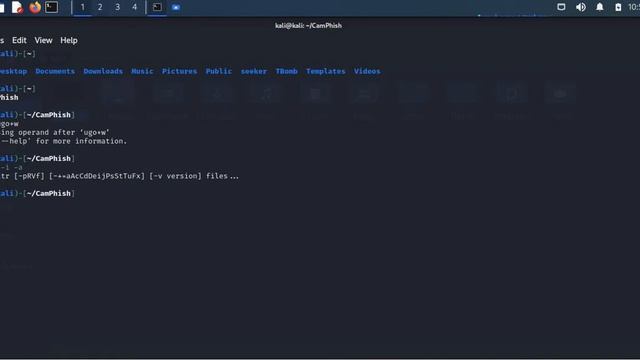640x360 pixels.
Task: Click the Public directory name
Action: click(219, 71)
